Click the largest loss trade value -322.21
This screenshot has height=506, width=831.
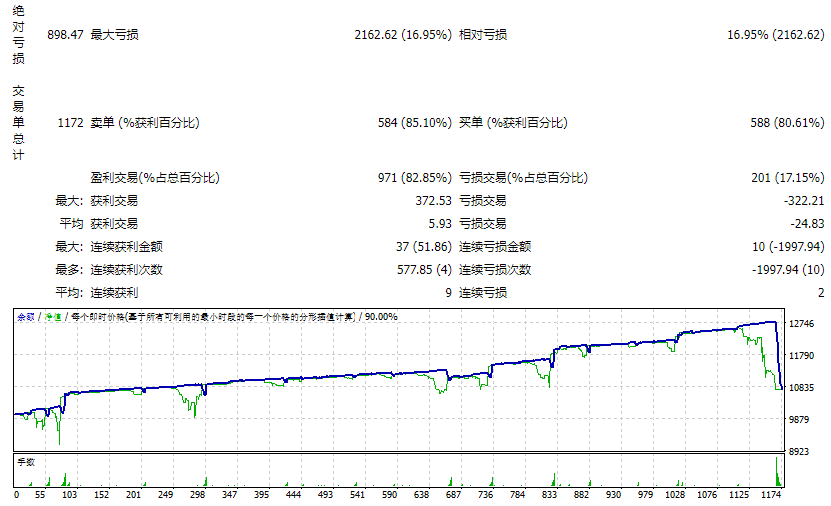(804, 201)
